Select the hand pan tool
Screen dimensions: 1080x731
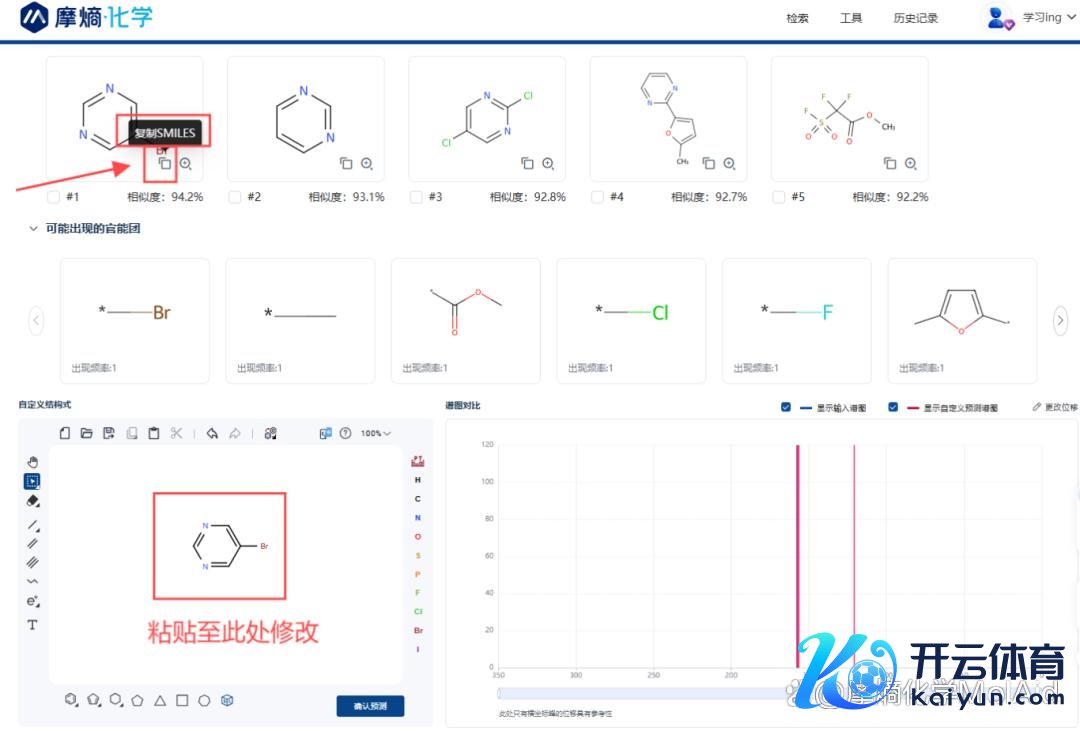[32, 461]
